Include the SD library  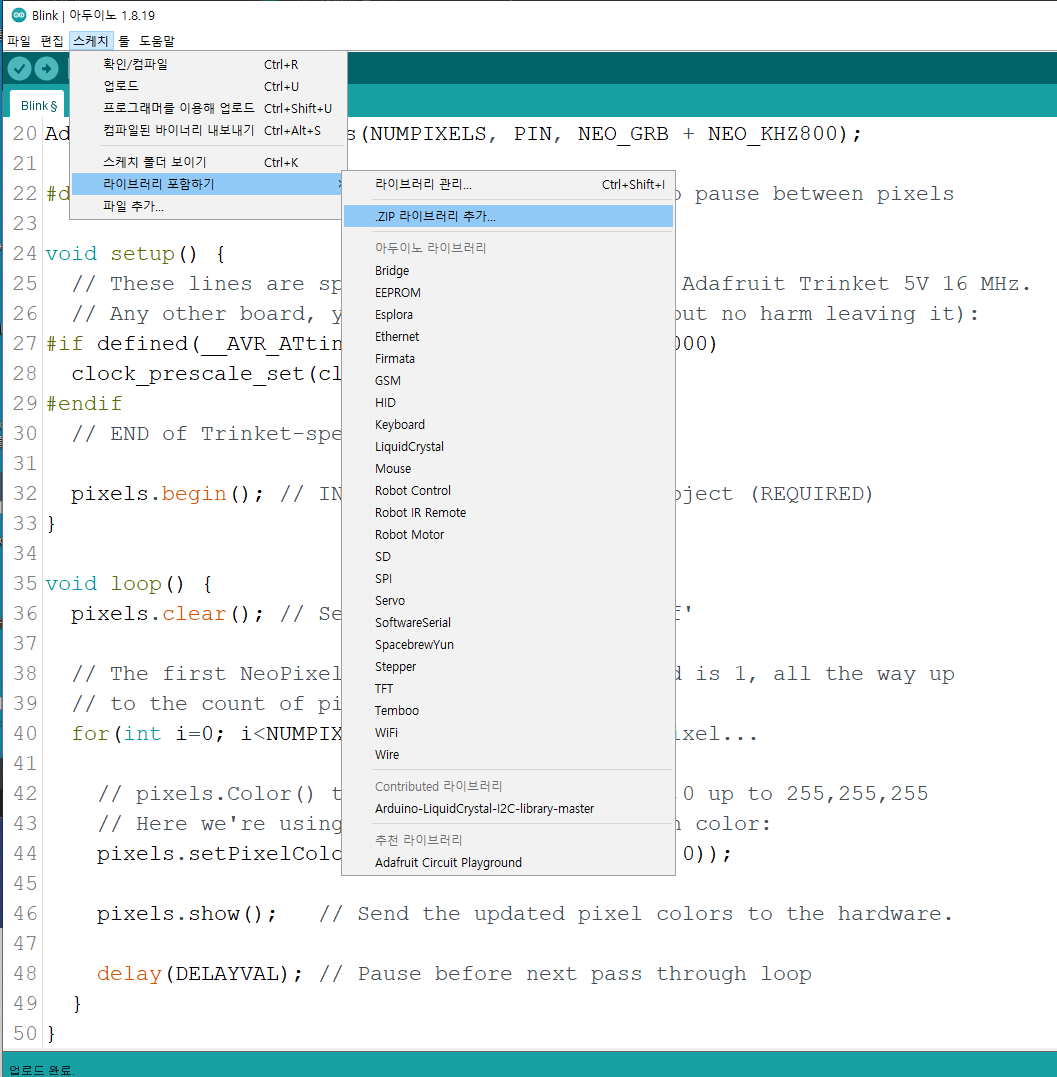point(508,556)
